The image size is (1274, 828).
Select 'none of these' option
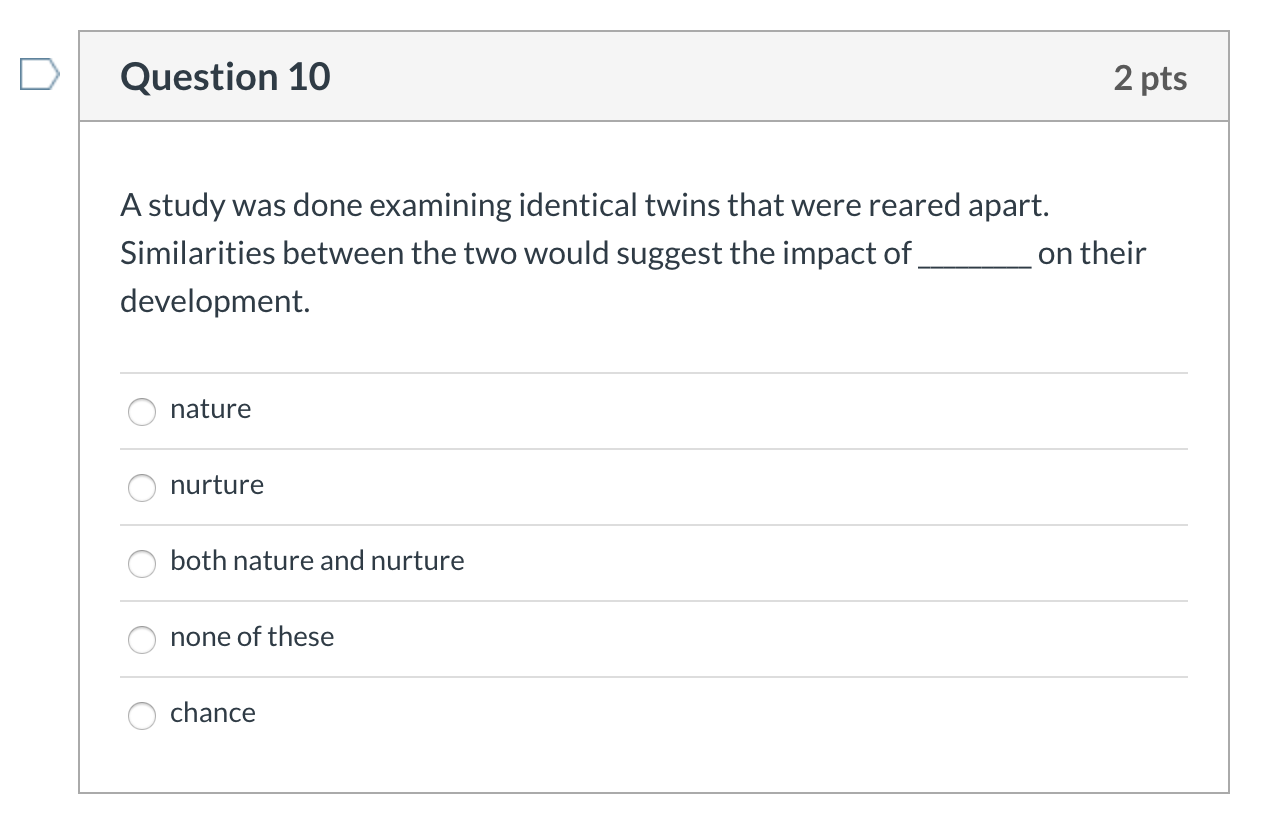pyautogui.click(x=142, y=639)
